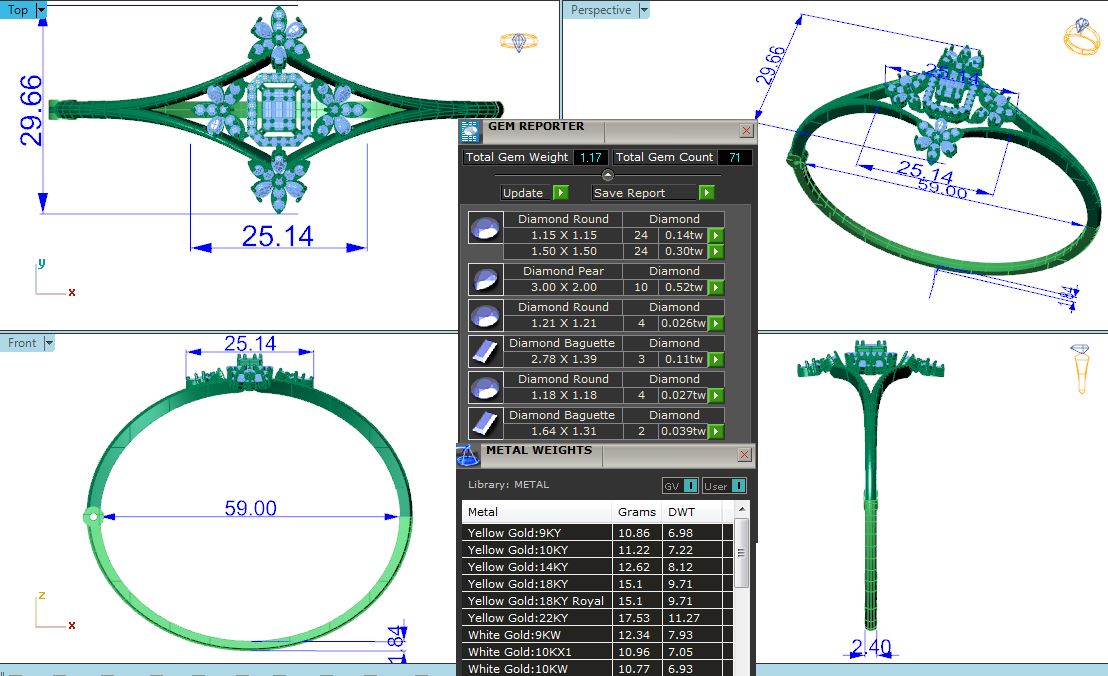
Task: Click the ring view icon in Top viewport
Action: tap(519, 42)
